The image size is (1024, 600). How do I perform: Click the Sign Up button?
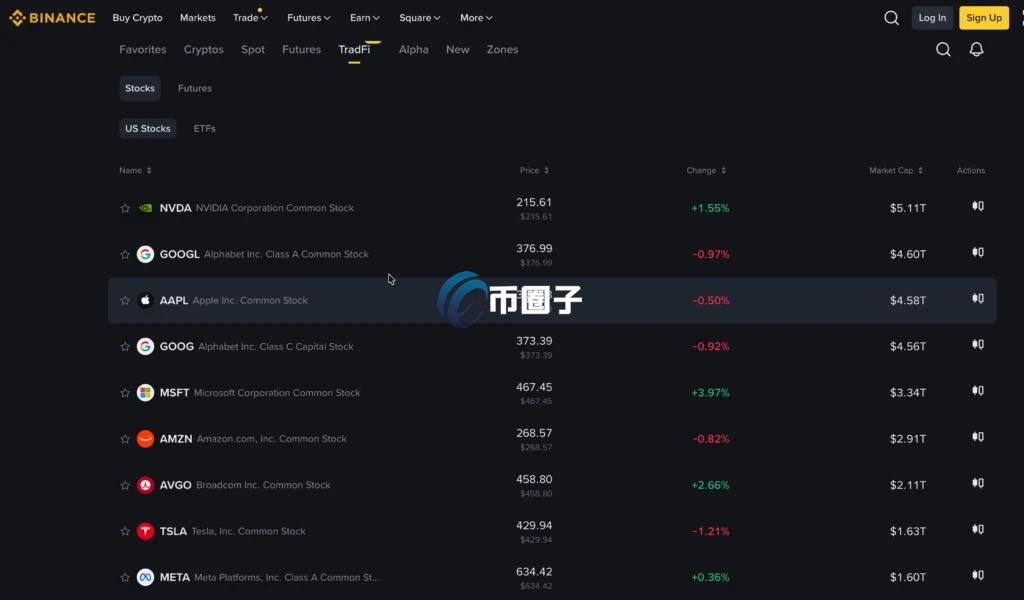click(x=984, y=18)
